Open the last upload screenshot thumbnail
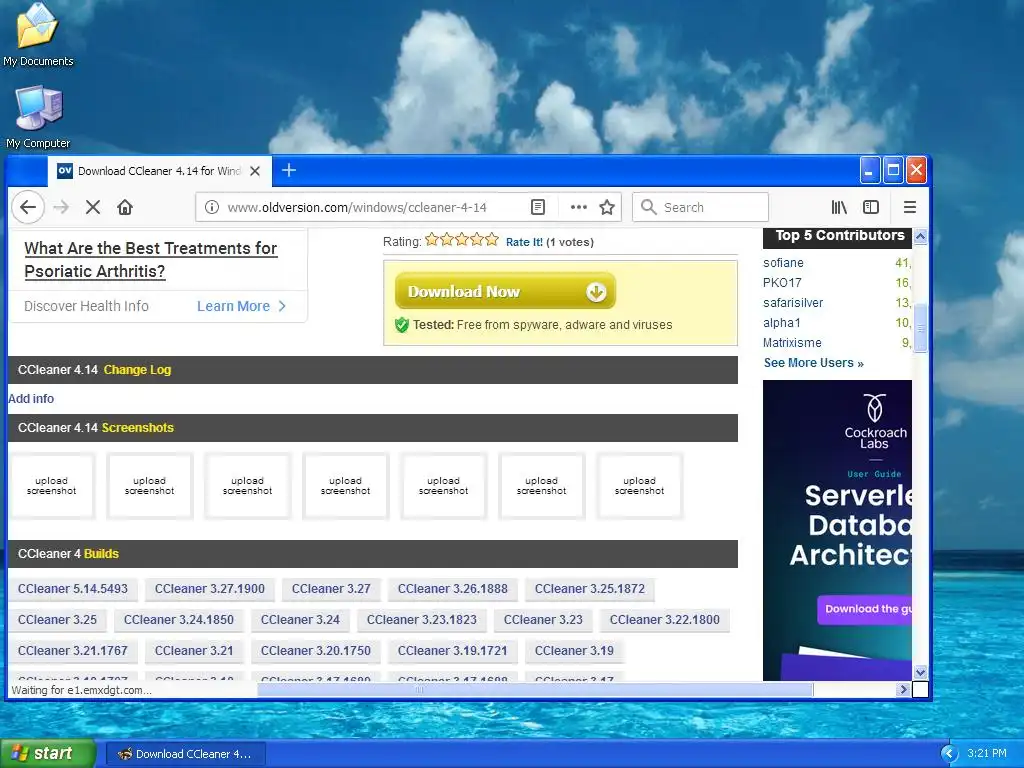 639,486
